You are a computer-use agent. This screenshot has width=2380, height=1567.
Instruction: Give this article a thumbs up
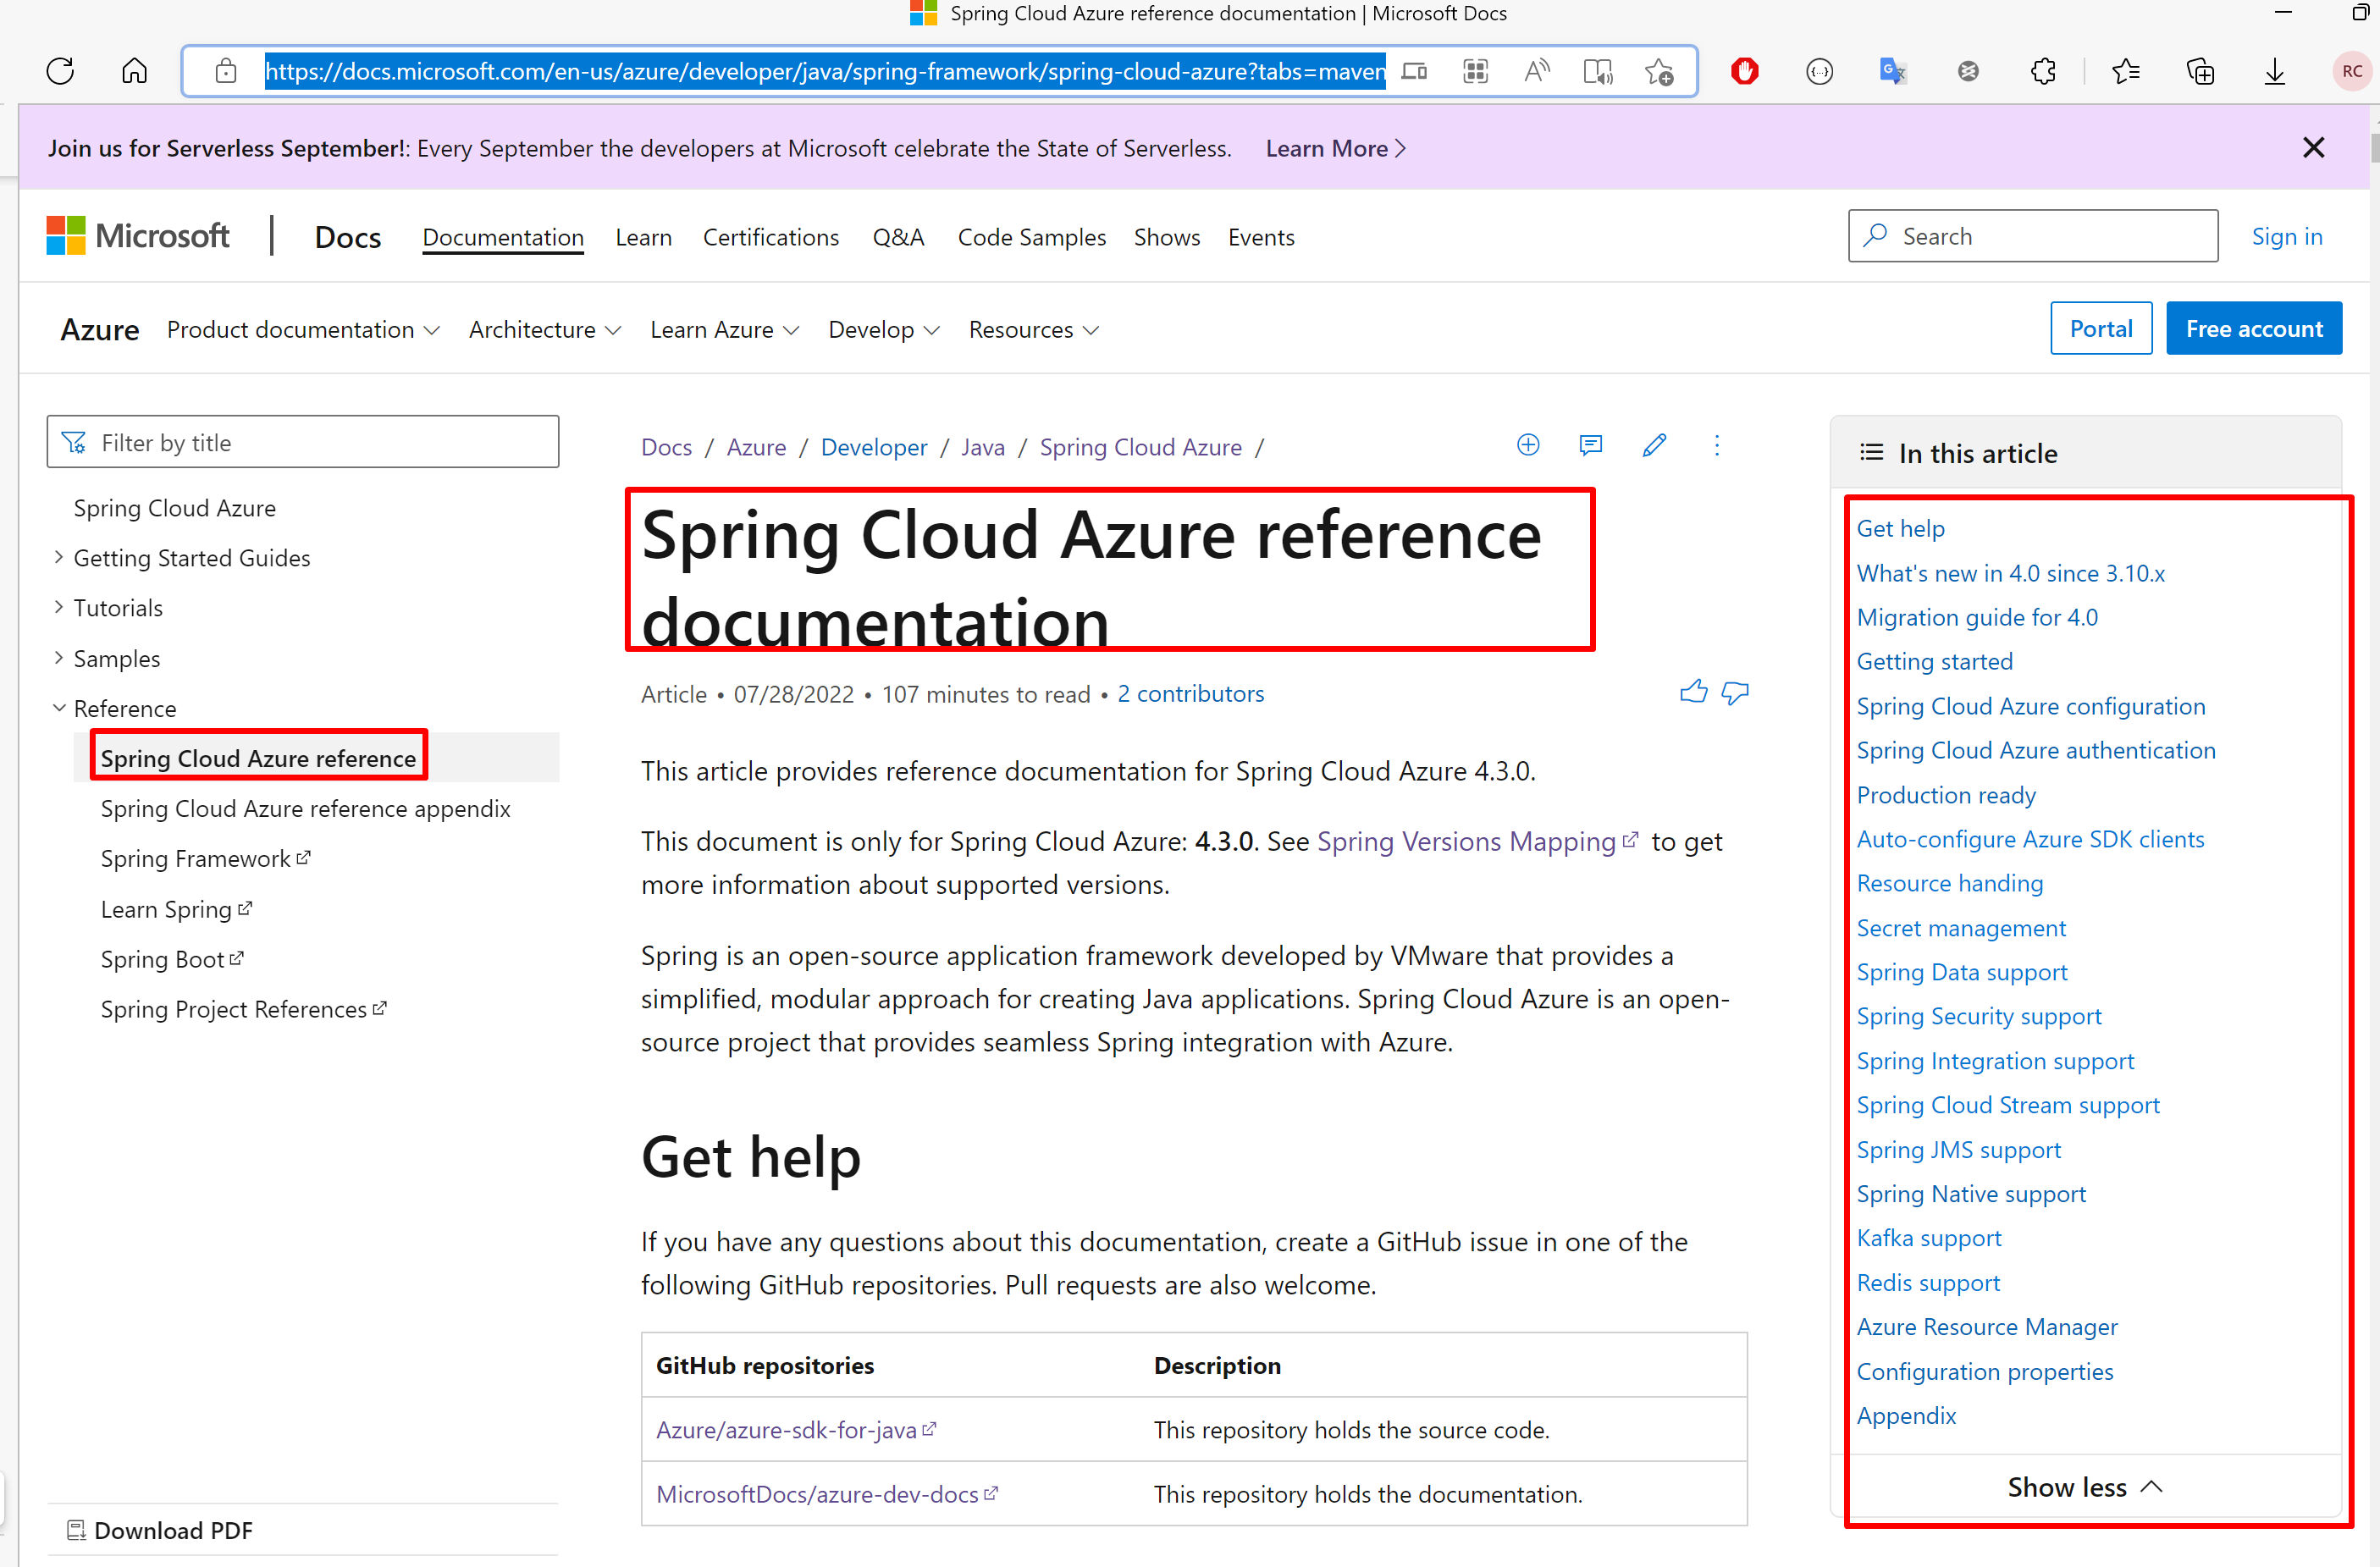click(x=1694, y=690)
